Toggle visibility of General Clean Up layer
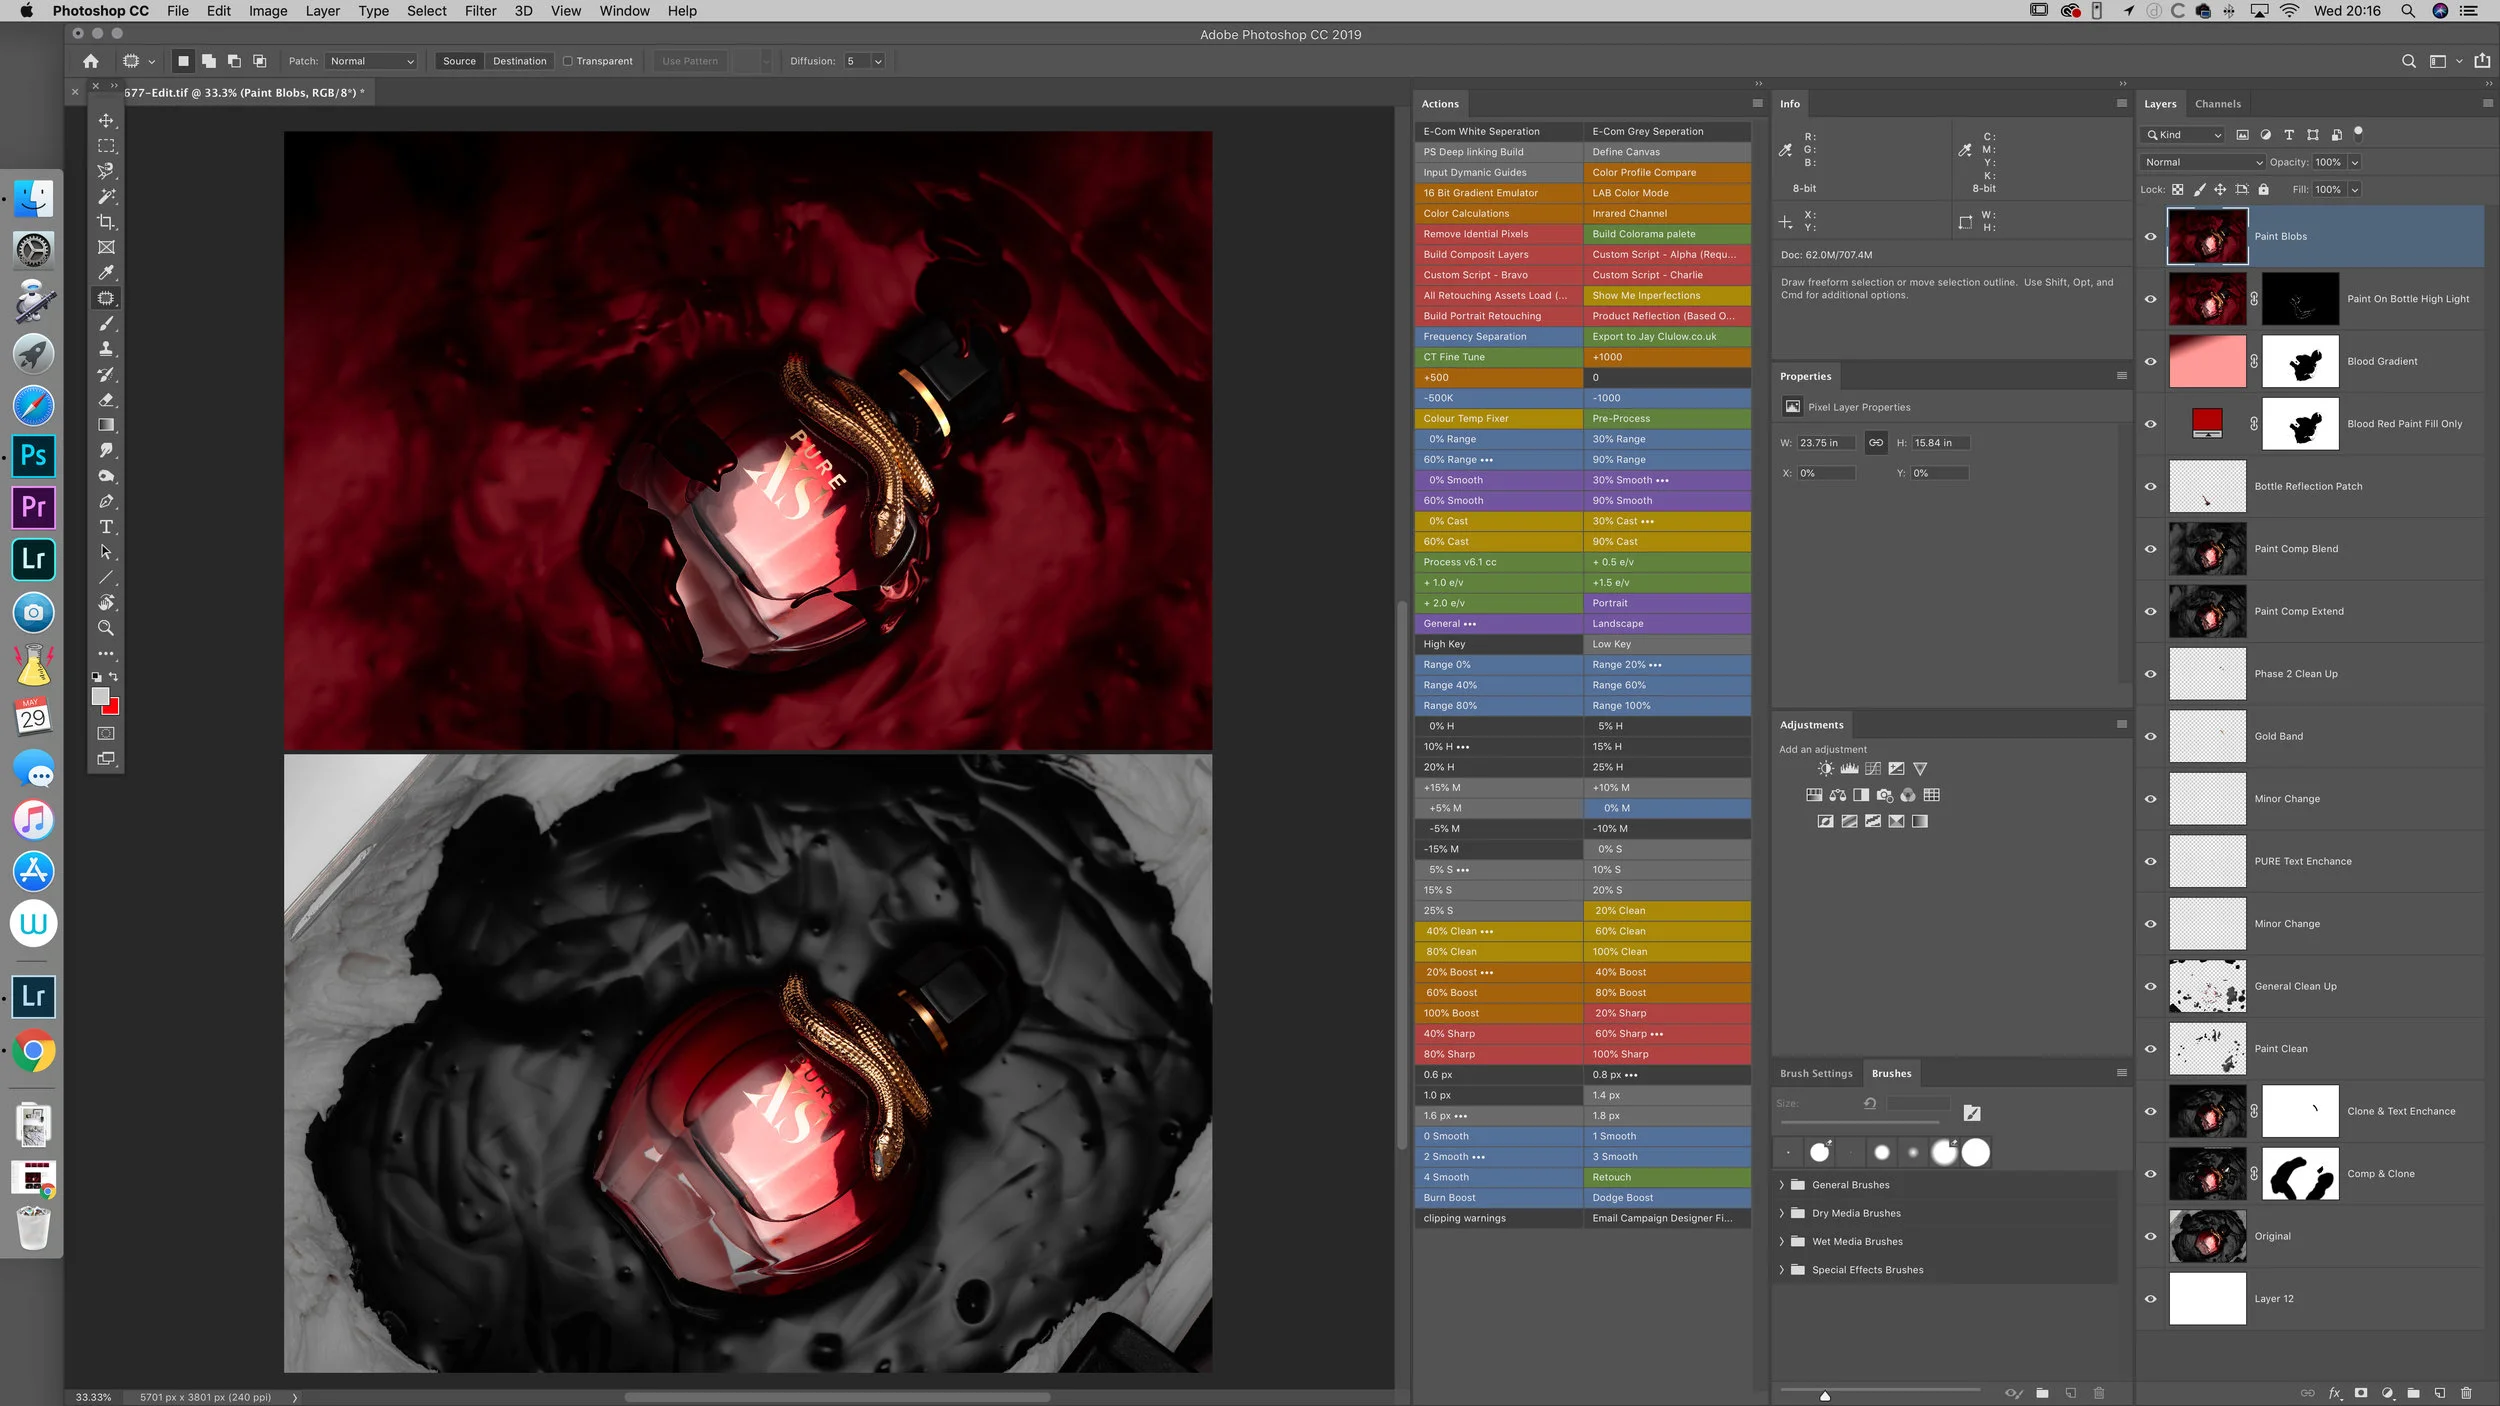 [x=2151, y=987]
